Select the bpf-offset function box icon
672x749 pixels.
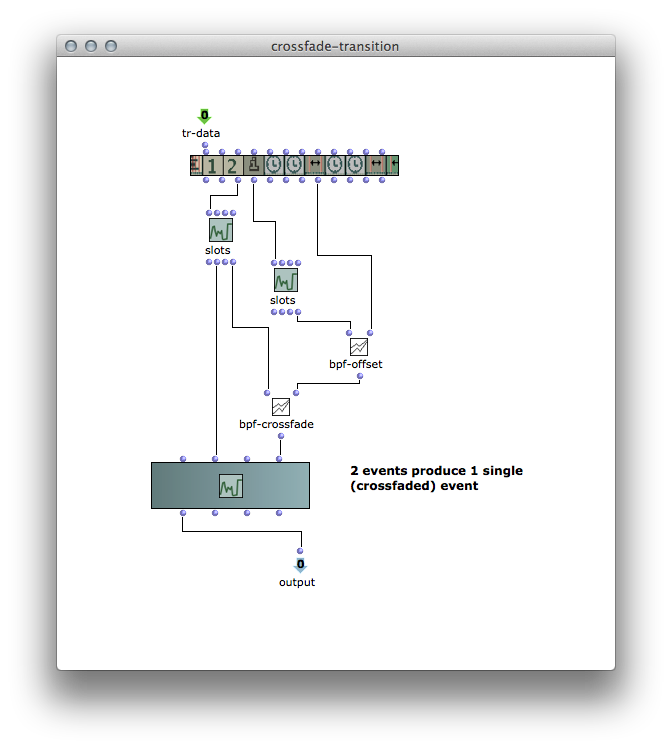tap(359, 347)
